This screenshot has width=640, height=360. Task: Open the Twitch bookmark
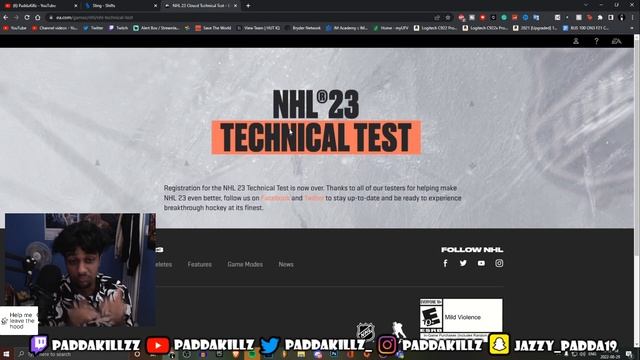click(x=118, y=28)
